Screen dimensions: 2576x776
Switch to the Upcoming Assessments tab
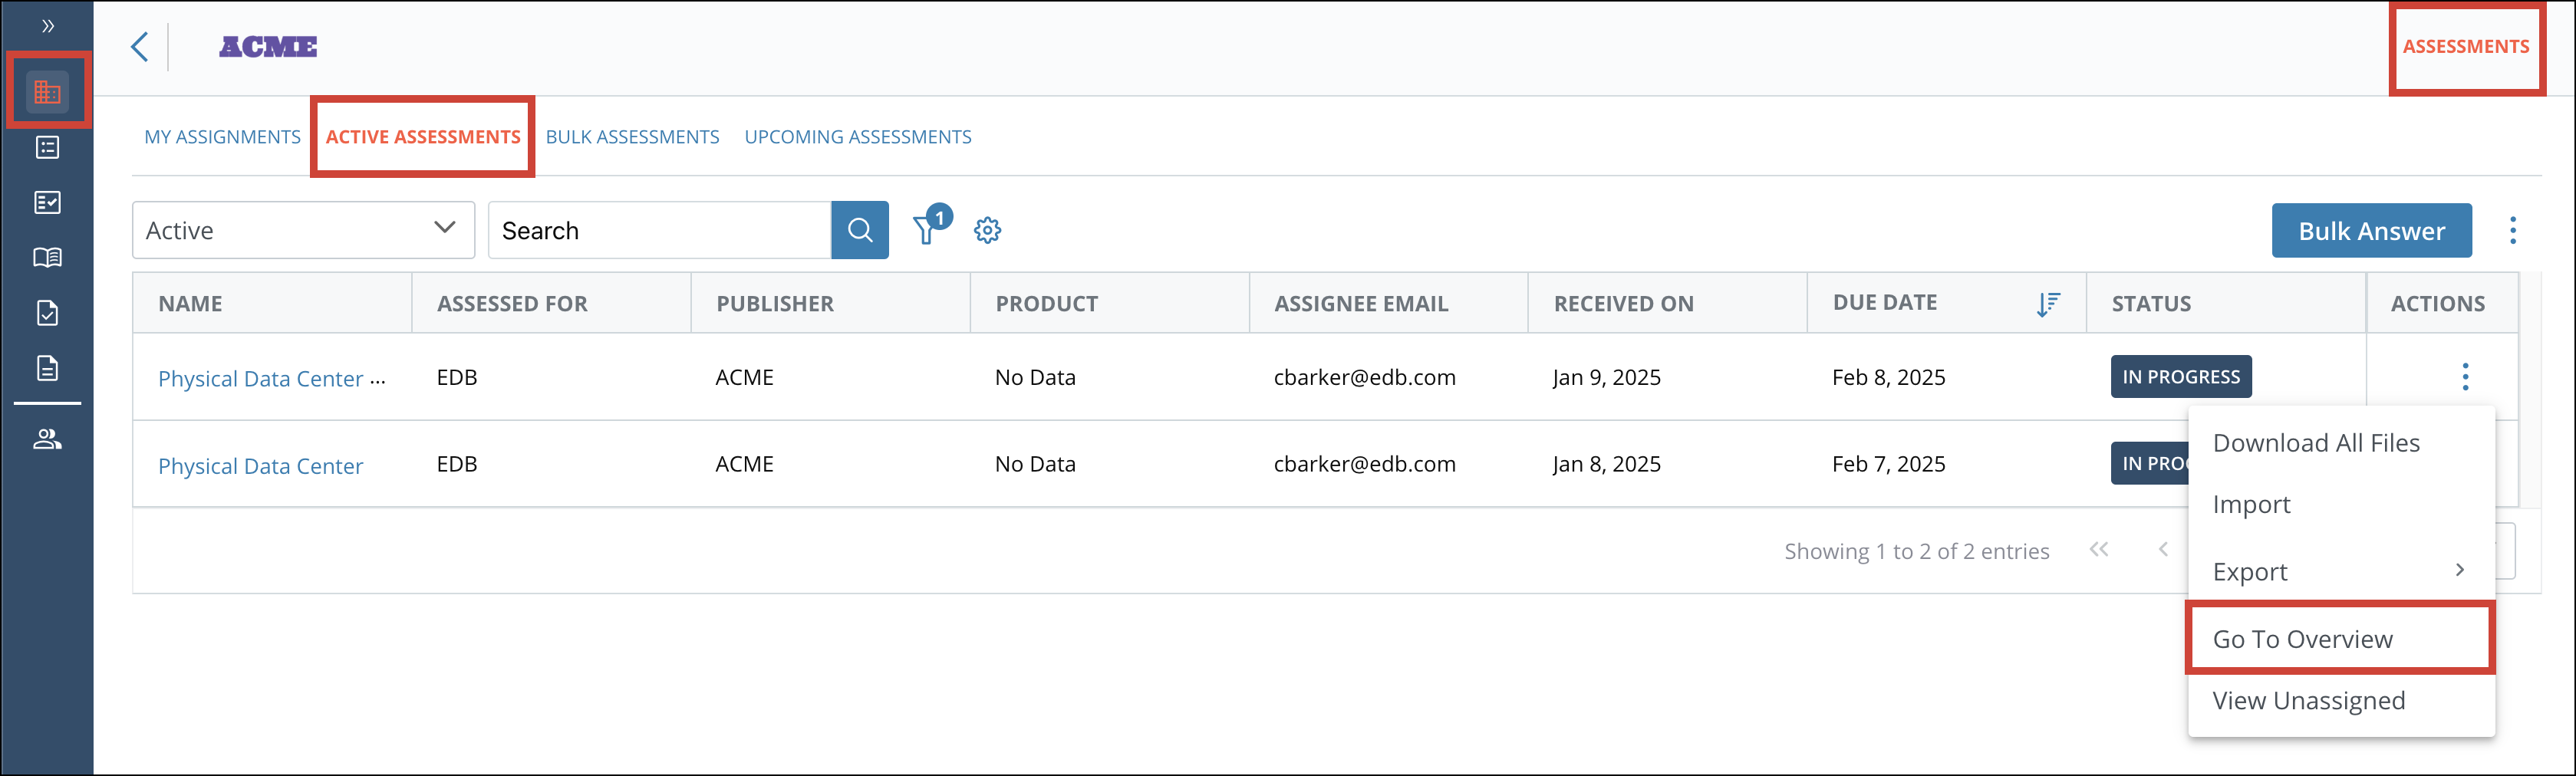[857, 136]
